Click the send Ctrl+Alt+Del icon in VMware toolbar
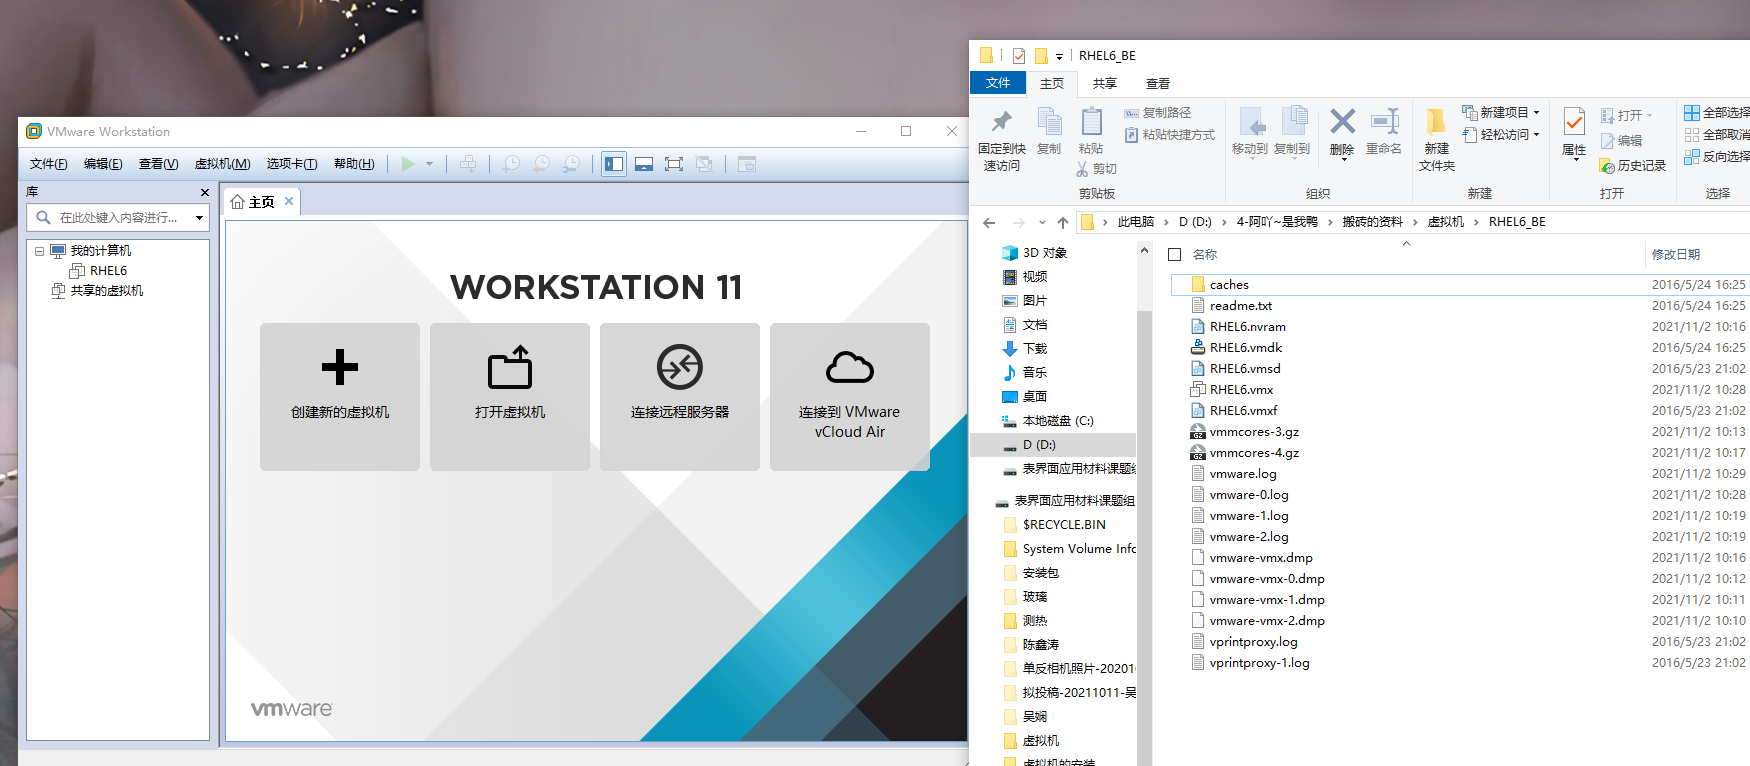Screen dimensions: 1750x766 (x=468, y=164)
